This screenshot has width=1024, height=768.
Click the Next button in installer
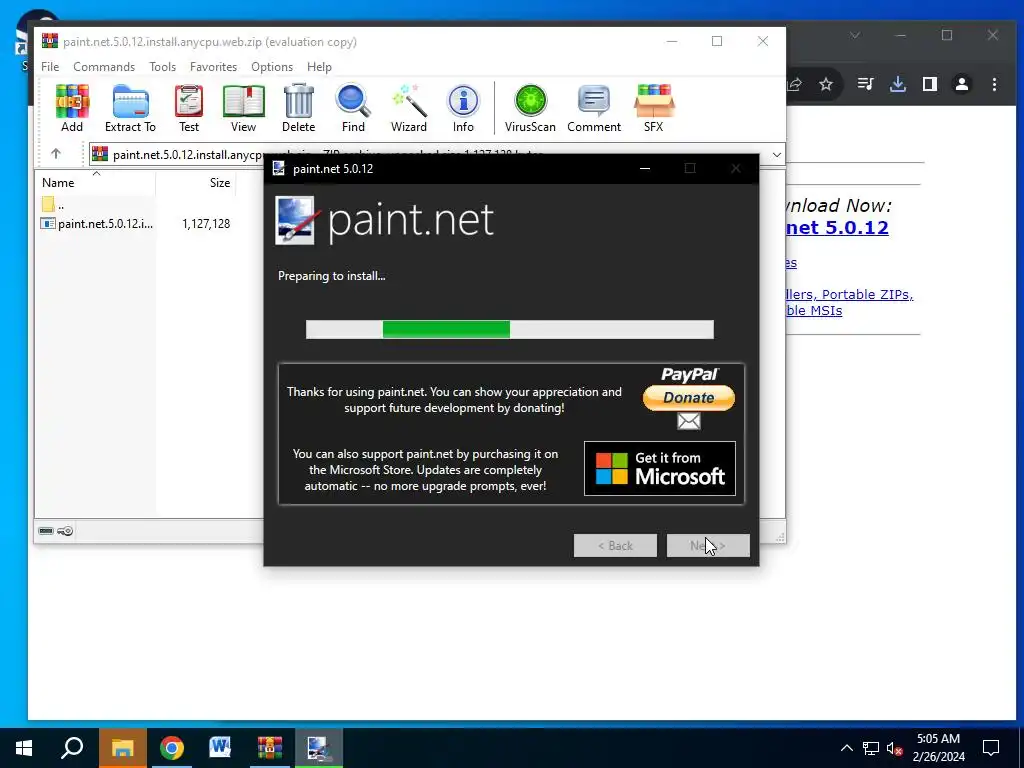(x=708, y=545)
